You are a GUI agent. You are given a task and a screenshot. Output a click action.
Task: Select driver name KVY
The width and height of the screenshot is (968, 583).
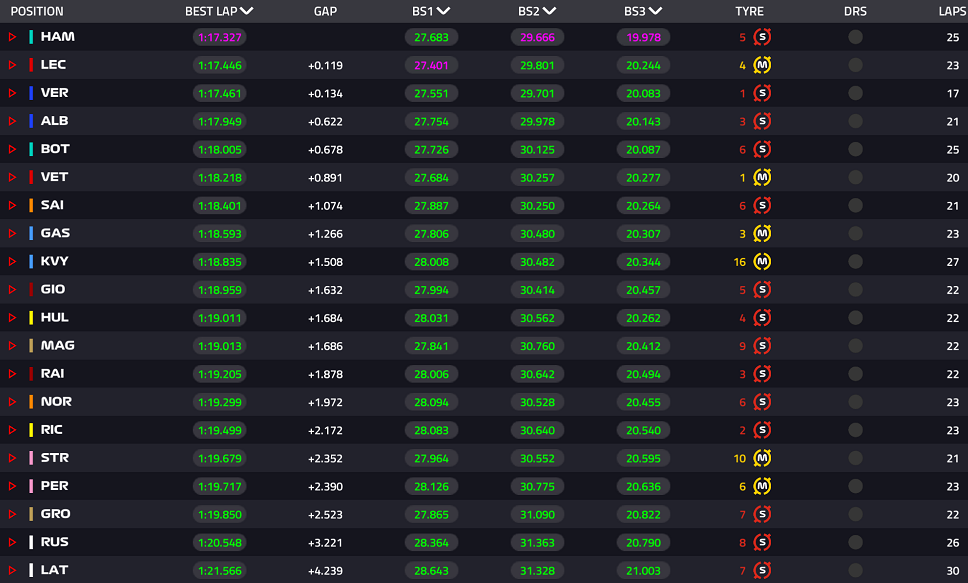pyautogui.click(x=54, y=261)
